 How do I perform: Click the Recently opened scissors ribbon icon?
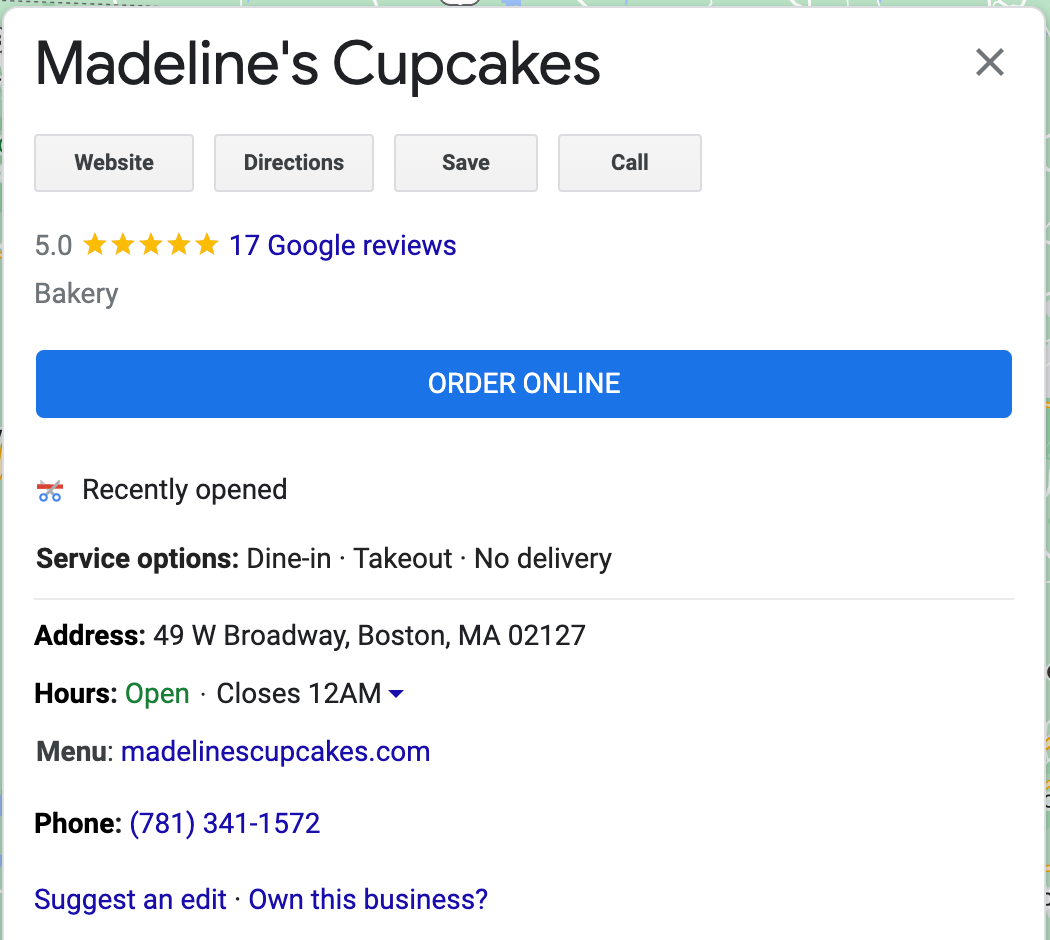pos(50,491)
